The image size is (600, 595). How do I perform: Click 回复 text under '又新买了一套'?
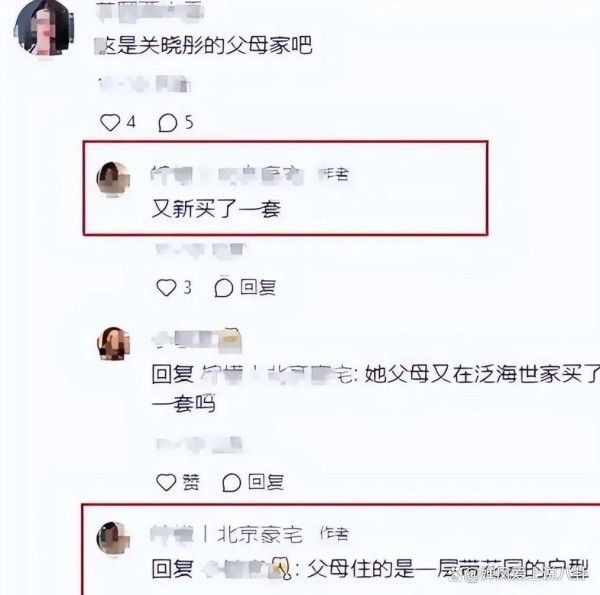(258, 287)
